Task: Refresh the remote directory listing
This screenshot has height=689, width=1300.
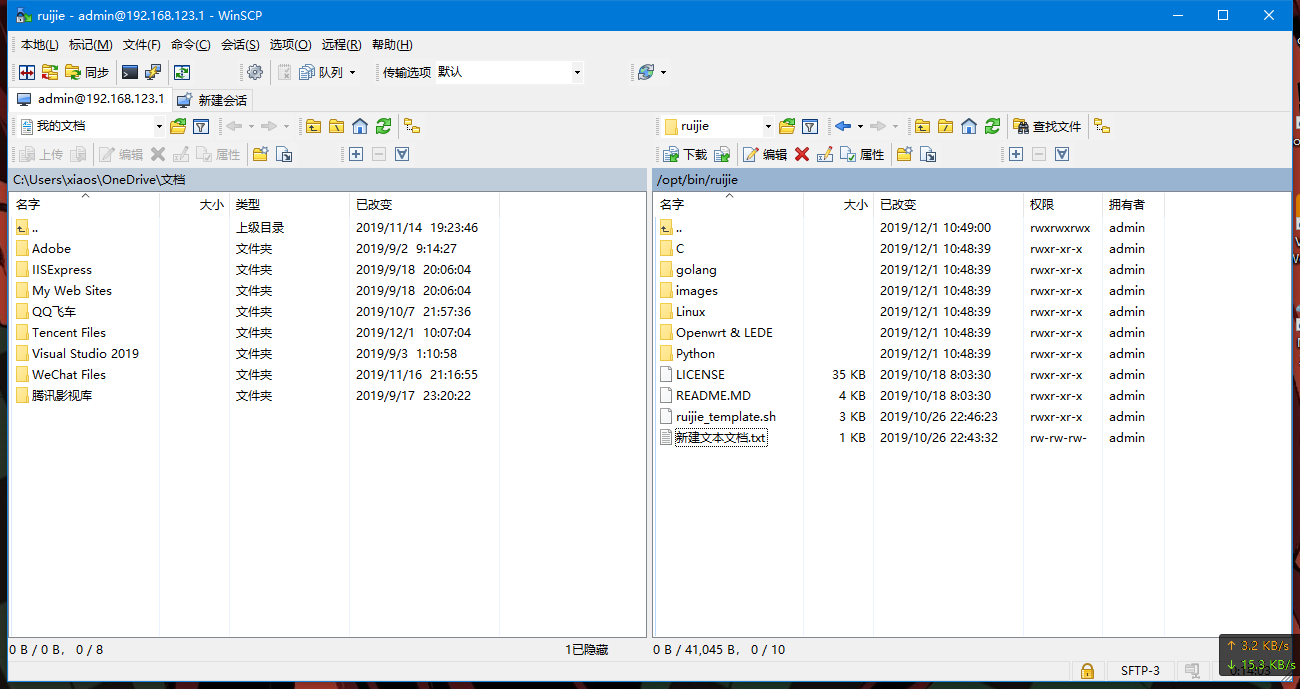Action: (x=992, y=126)
